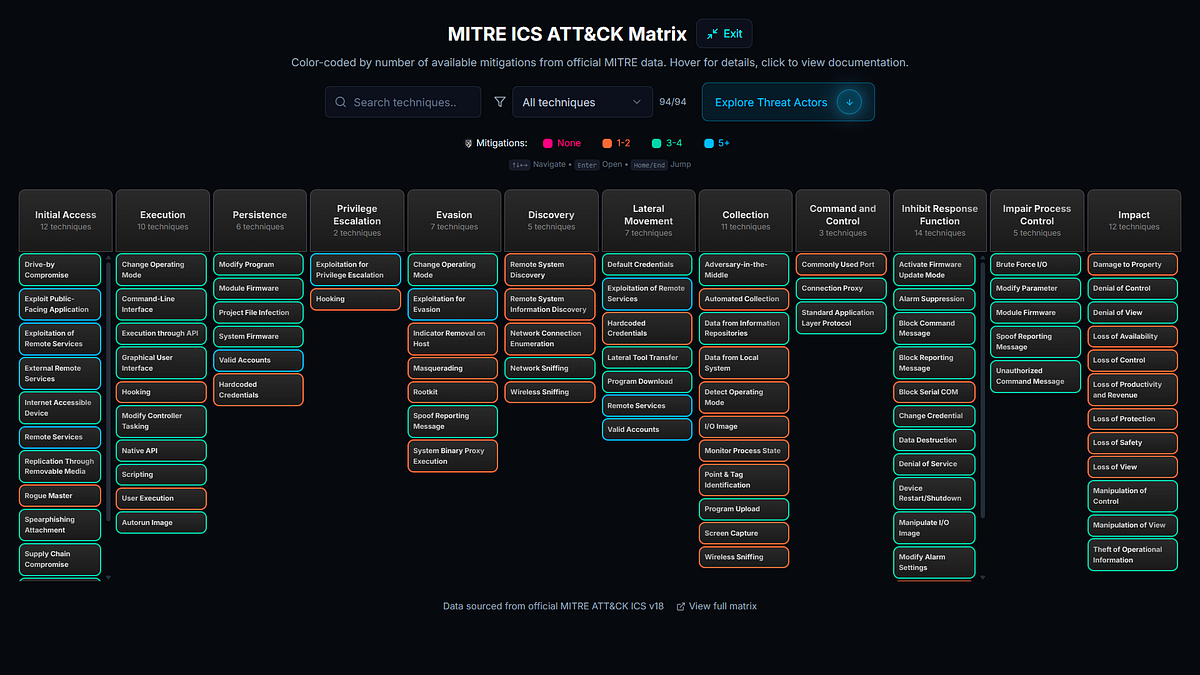Open Exploitation for Privilege Escalation card

pyautogui.click(x=356, y=270)
